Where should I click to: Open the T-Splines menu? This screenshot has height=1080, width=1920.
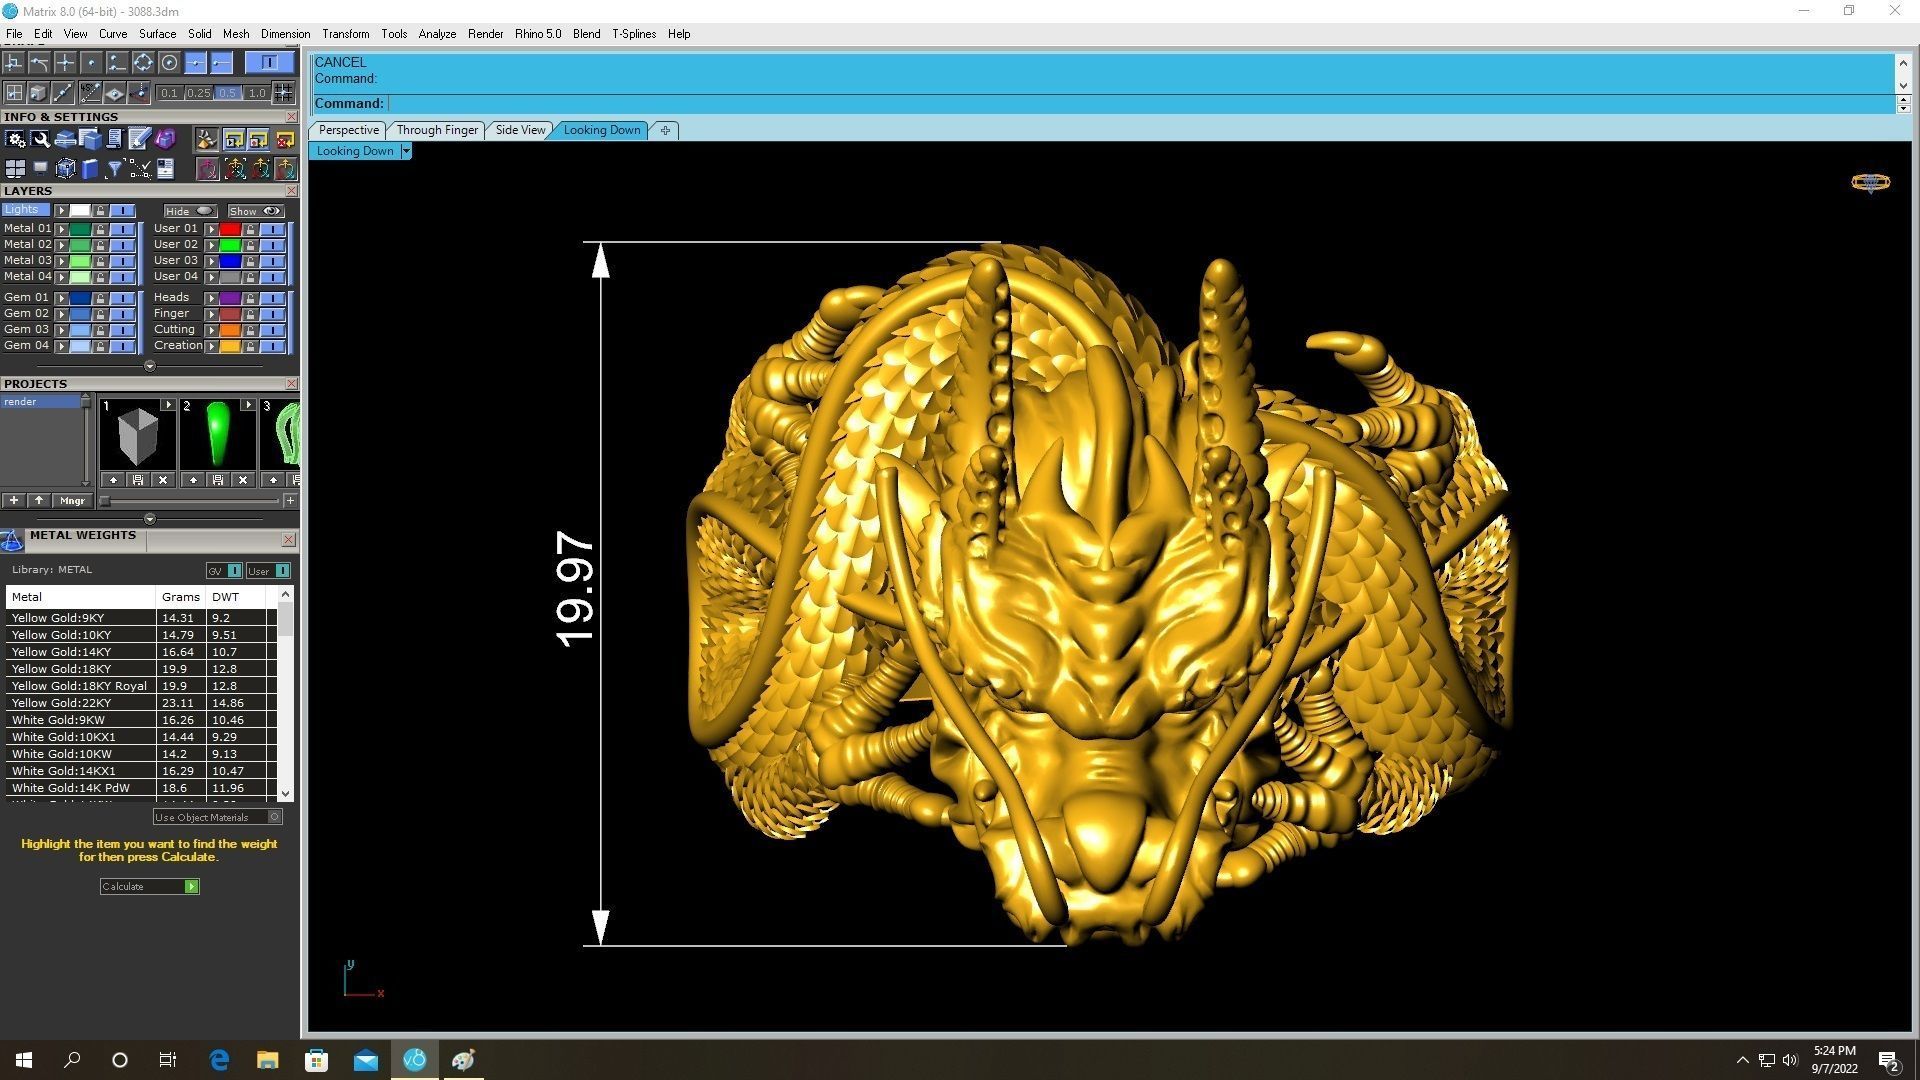pos(633,34)
